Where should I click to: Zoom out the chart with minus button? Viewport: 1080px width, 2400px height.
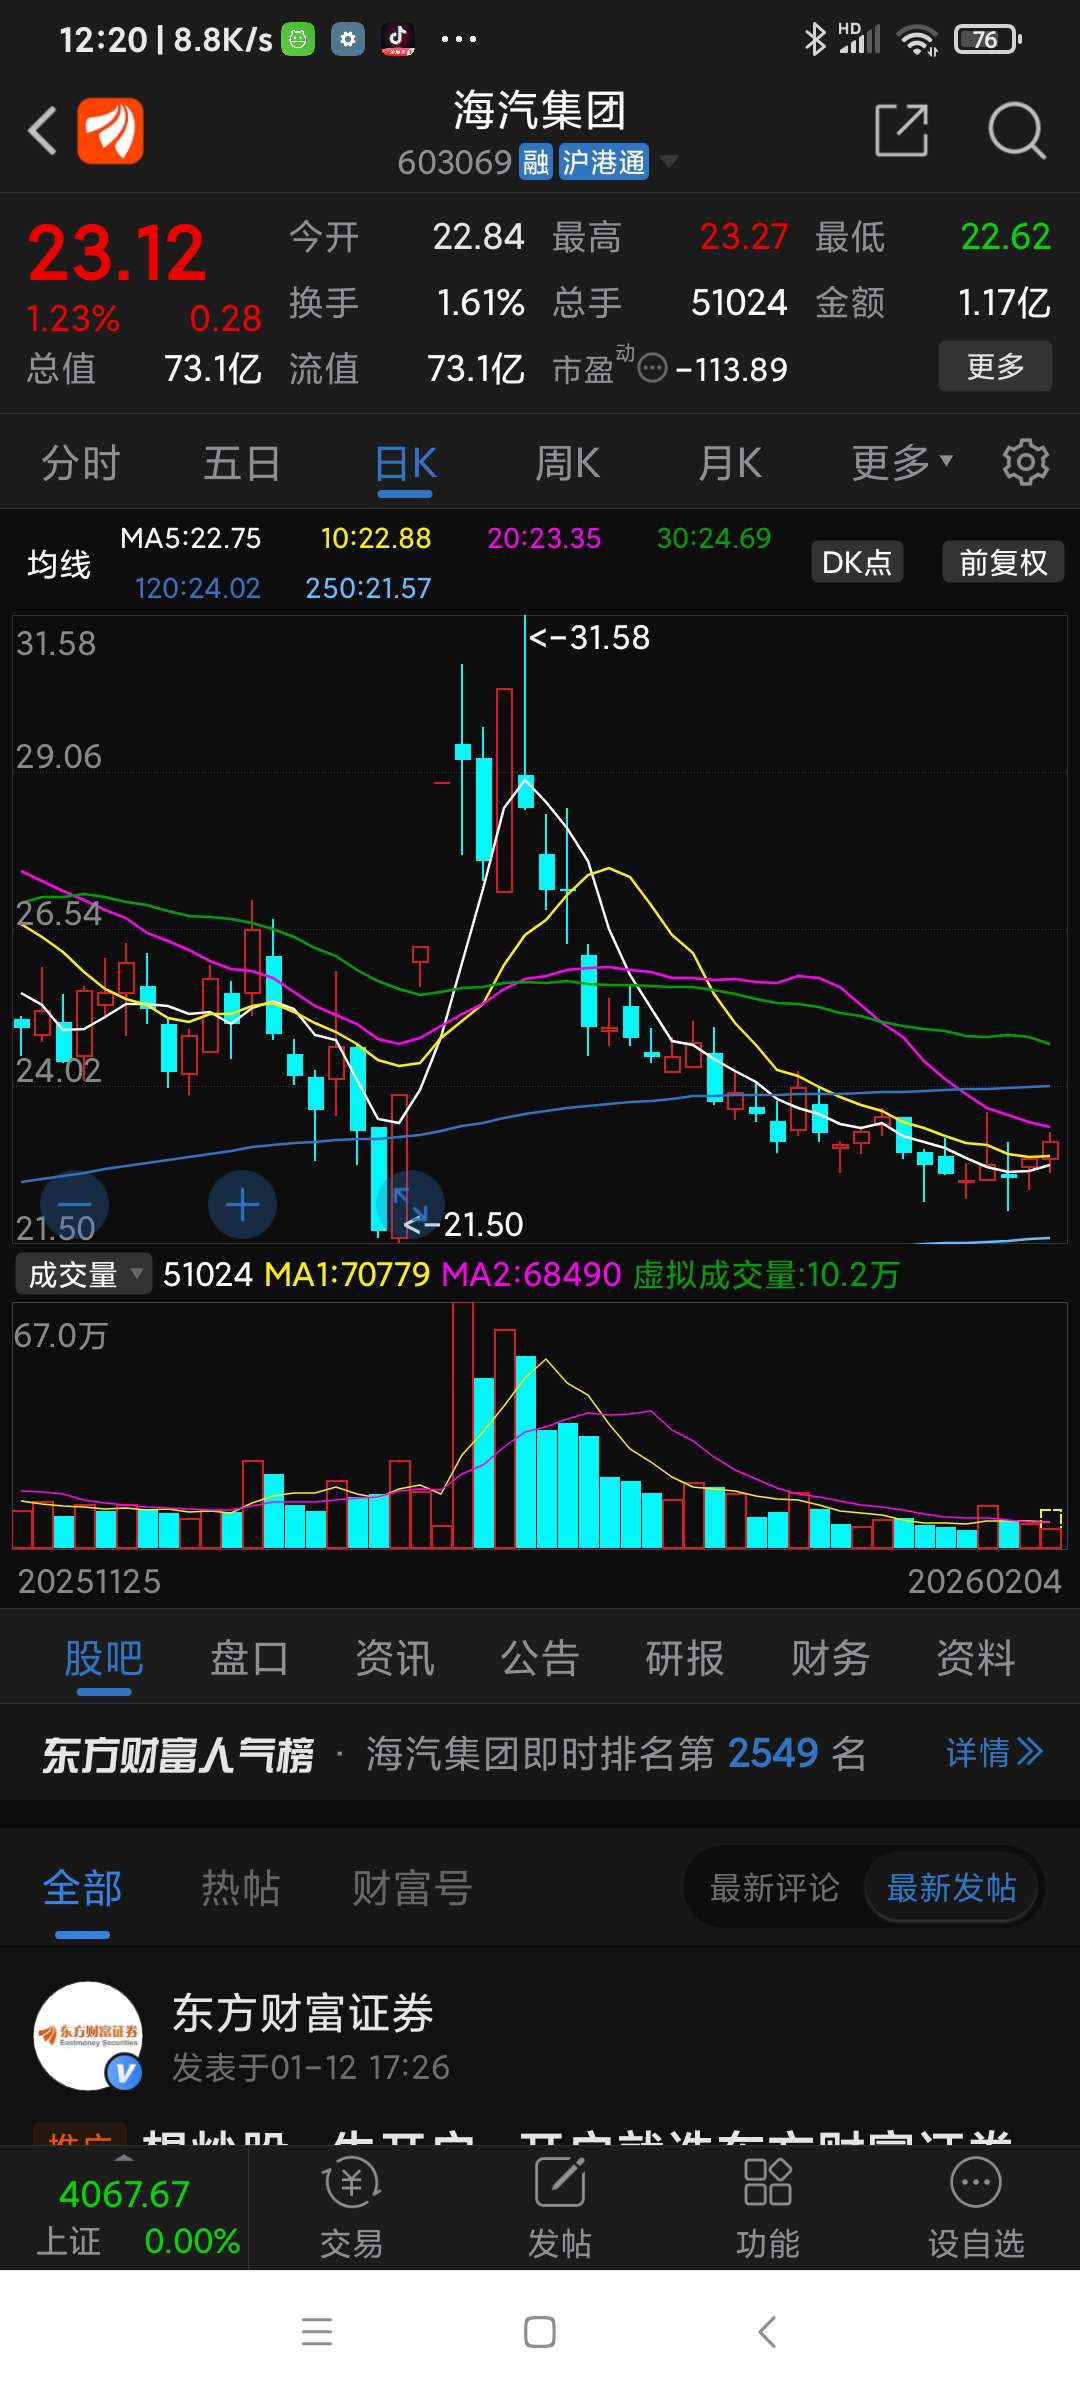pos(74,1204)
